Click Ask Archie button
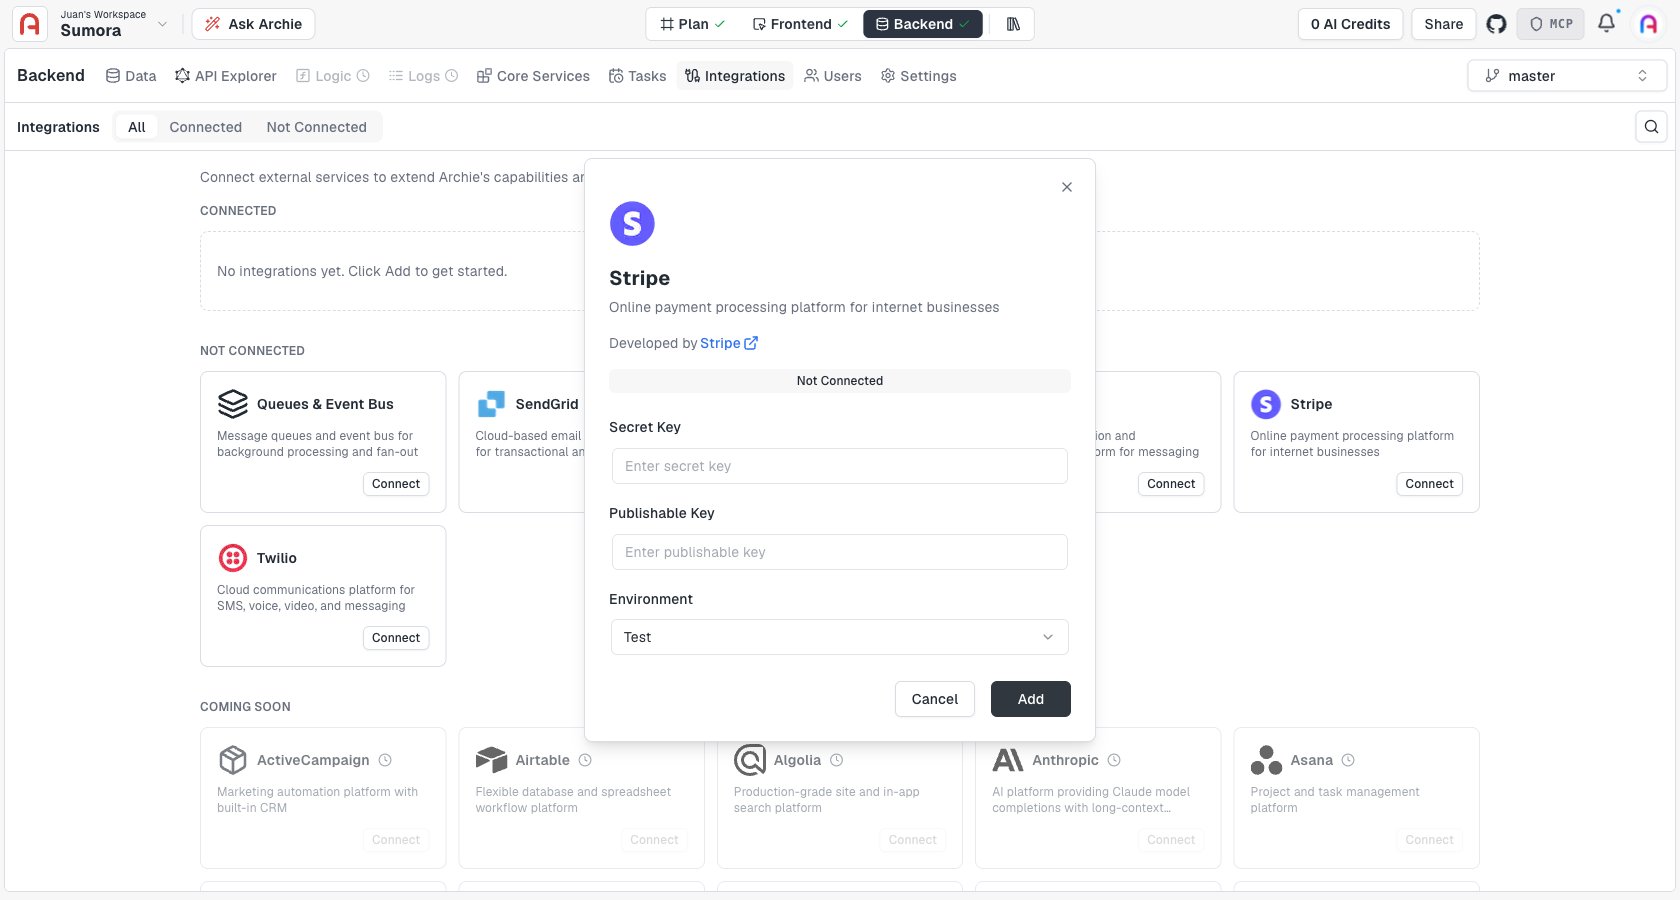Image resolution: width=1680 pixels, height=900 pixels. tap(253, 24)
